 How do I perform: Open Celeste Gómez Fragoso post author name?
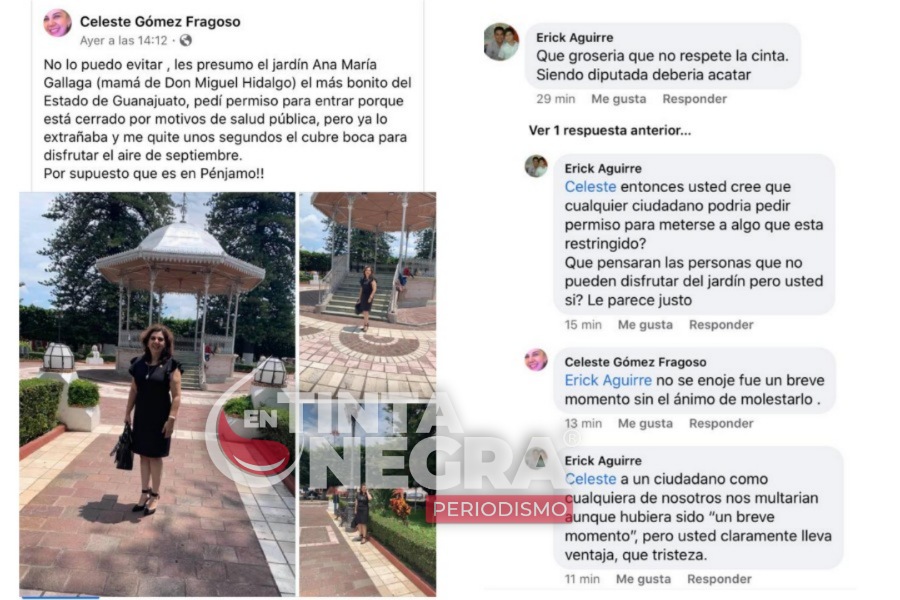(x=160, y=22)
